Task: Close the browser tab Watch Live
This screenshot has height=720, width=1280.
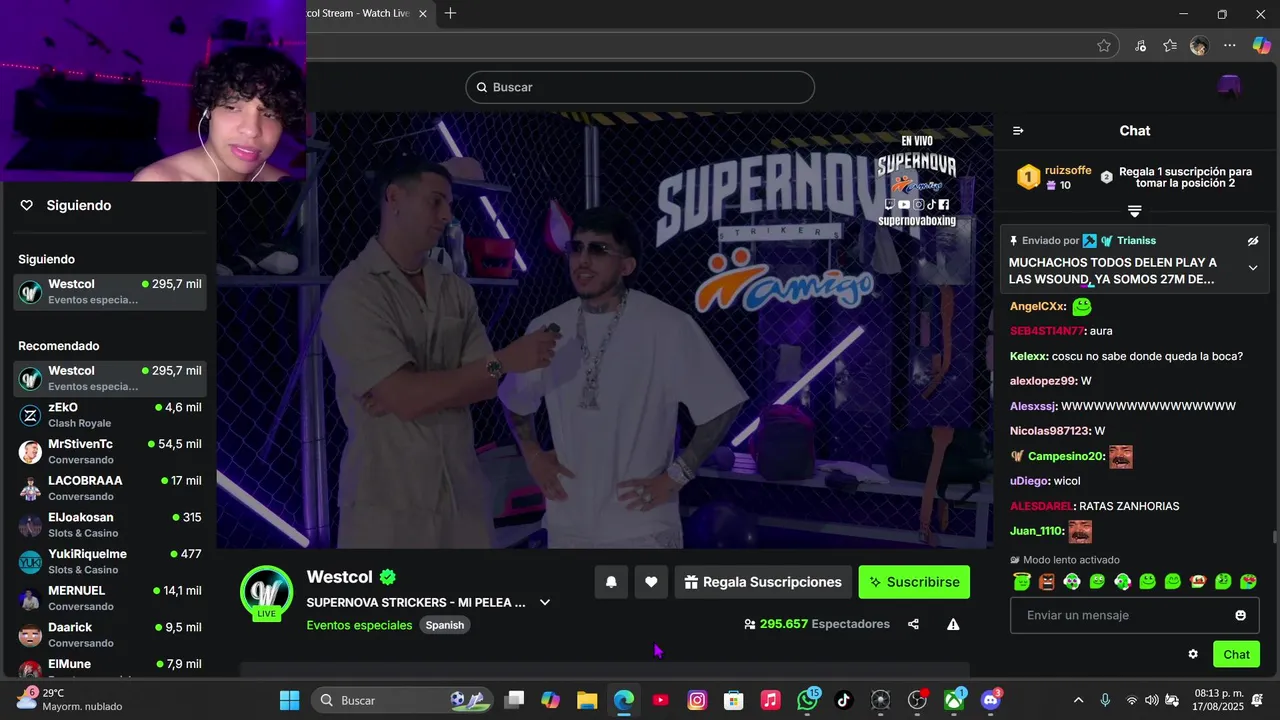Action: 423,13
